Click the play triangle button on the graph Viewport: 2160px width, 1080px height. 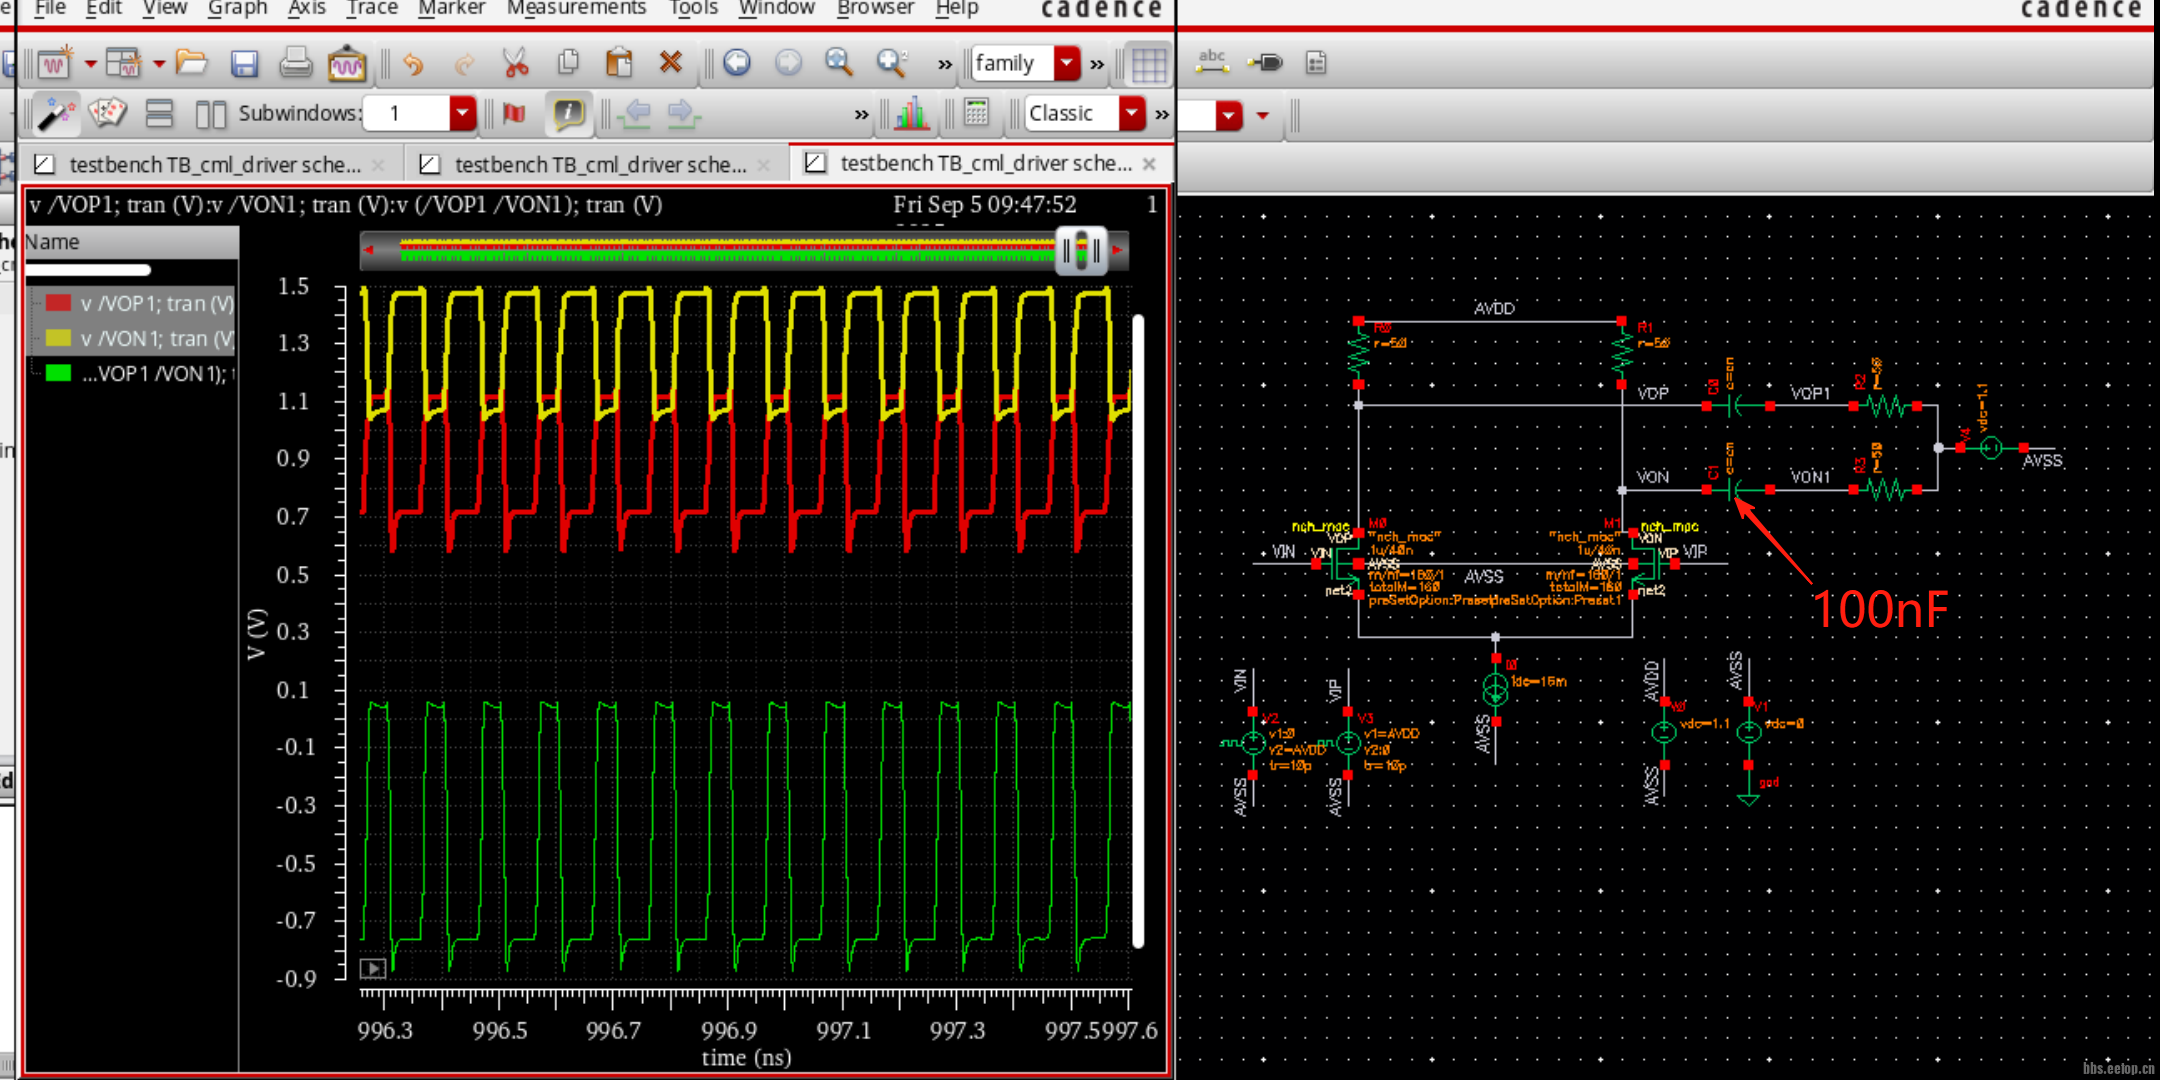click(x=372, y=968)
